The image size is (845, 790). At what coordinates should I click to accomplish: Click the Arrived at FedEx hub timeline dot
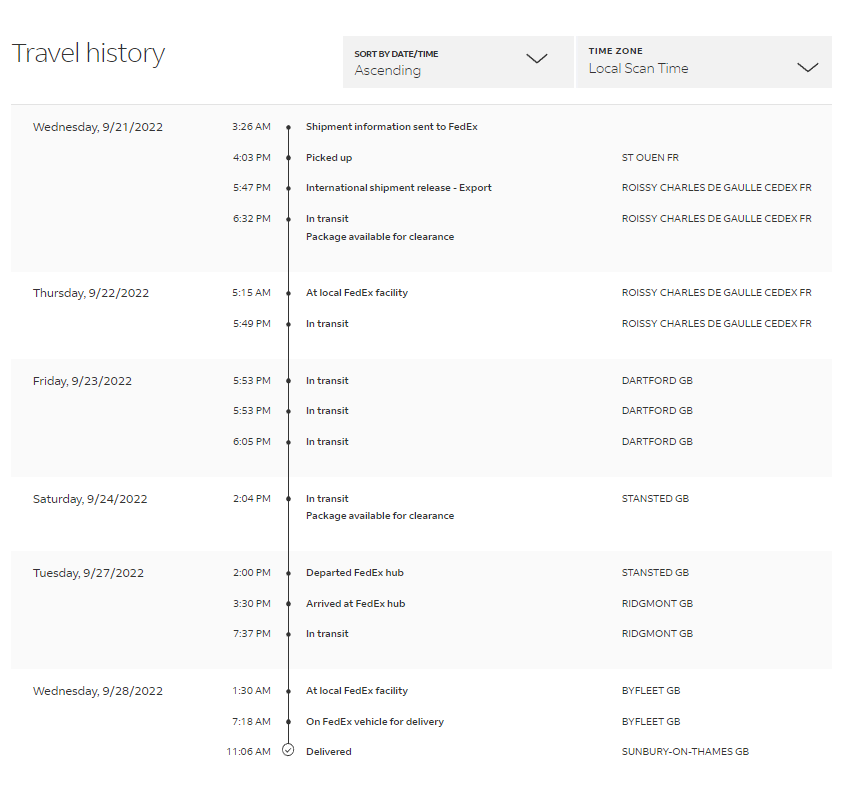click(x=288, y=604)
